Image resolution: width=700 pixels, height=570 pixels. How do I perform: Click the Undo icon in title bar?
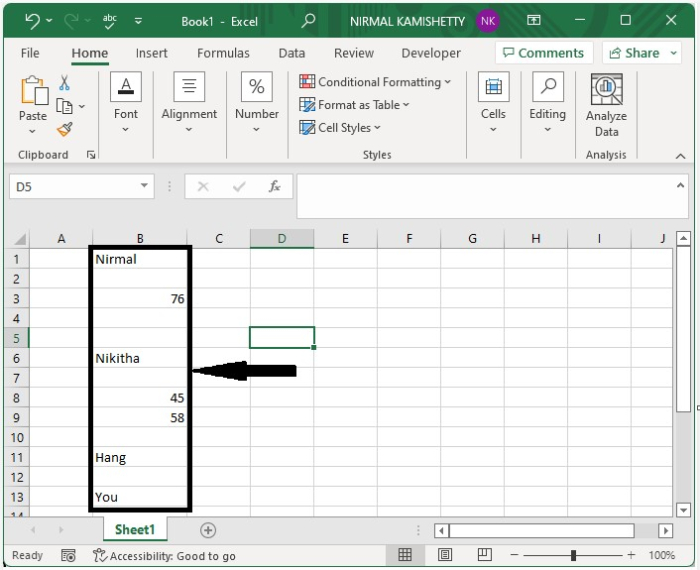(x=32, y=21)
